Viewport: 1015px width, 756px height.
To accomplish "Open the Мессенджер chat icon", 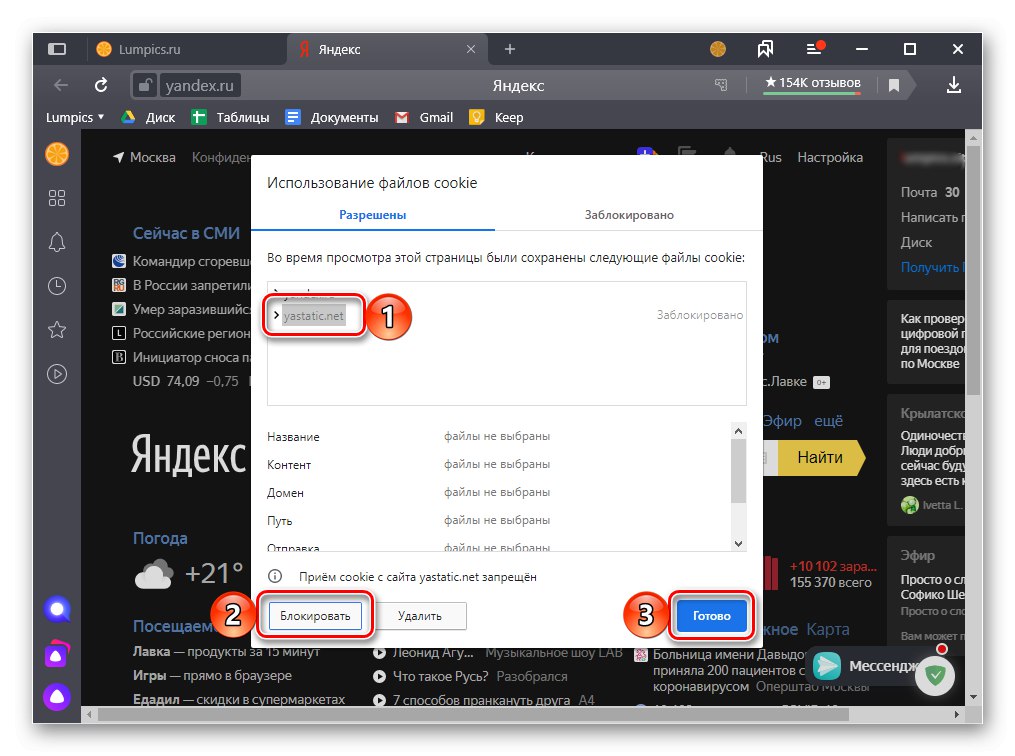I will 827,665.
